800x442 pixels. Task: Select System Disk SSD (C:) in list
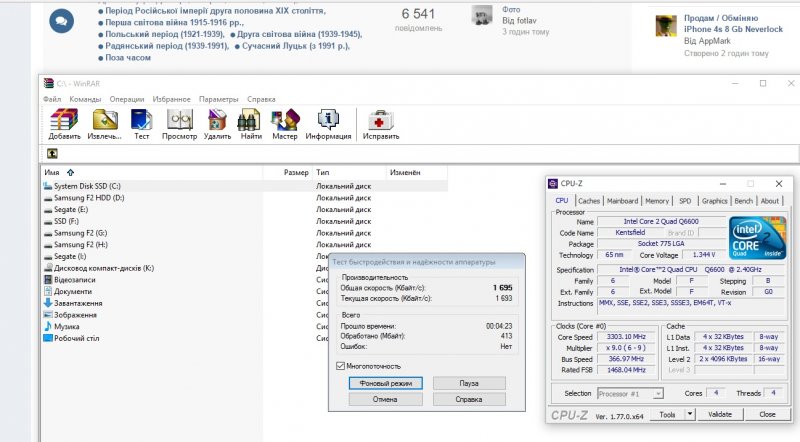tap(87, 186)
